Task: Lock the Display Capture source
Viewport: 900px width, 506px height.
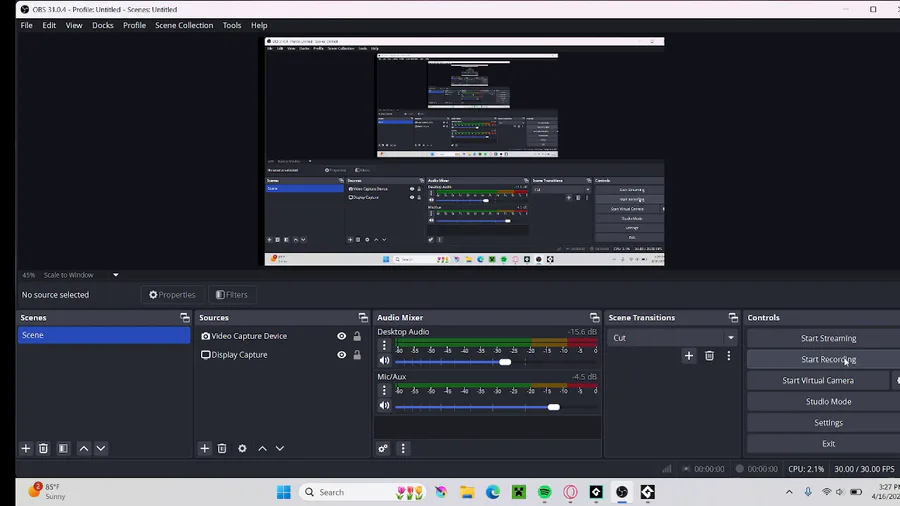Action: pos(357,355)
